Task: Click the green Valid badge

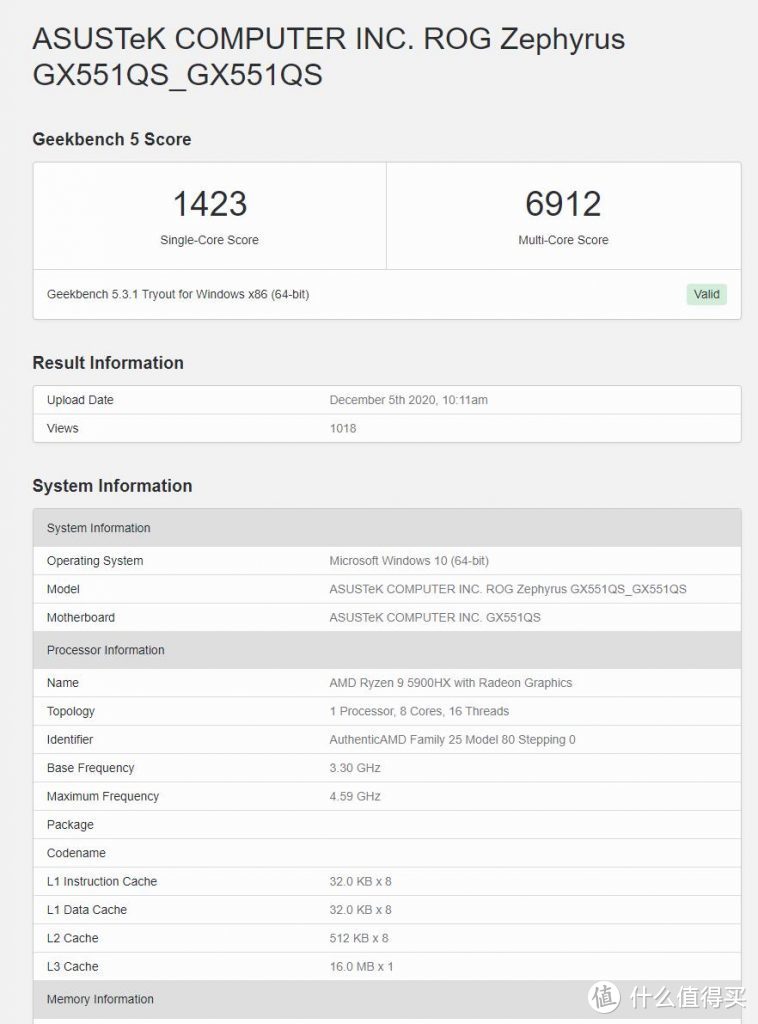Action: (706, 294)
